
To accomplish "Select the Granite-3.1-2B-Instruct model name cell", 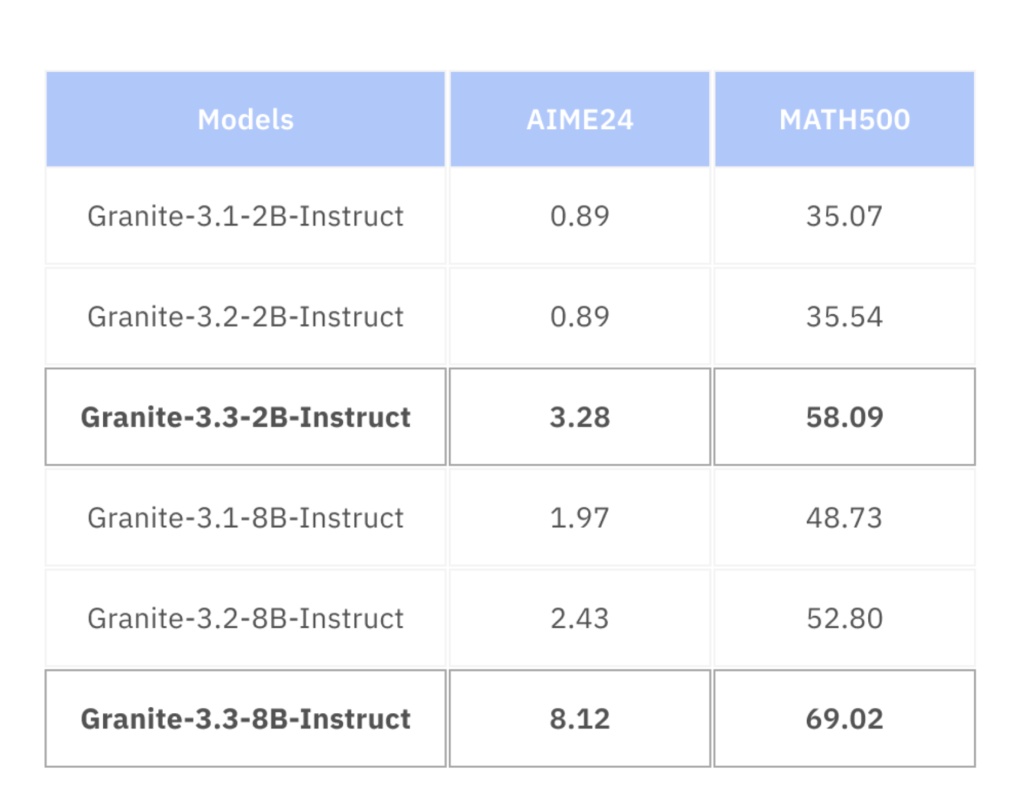I will [x=245, y=216].
